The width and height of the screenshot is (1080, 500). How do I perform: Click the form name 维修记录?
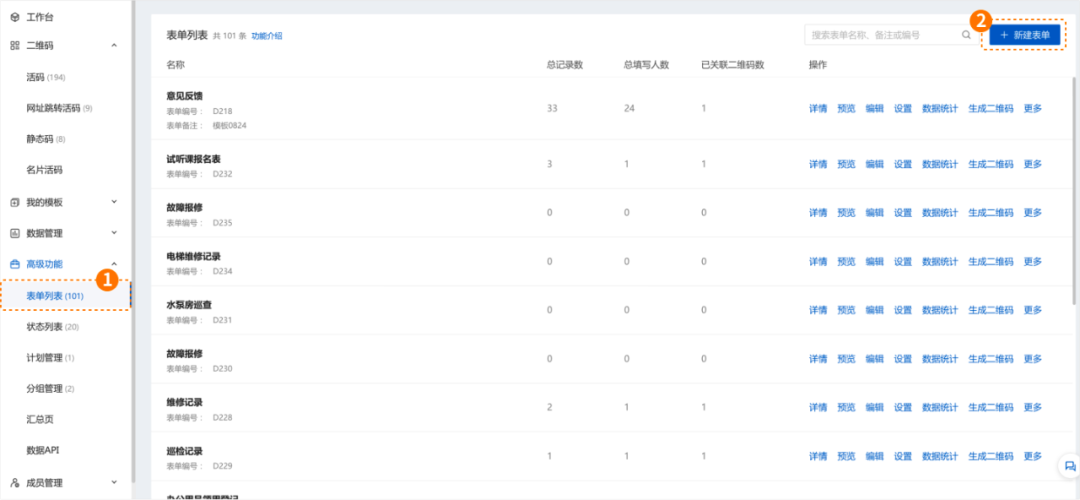coord(184,402)
